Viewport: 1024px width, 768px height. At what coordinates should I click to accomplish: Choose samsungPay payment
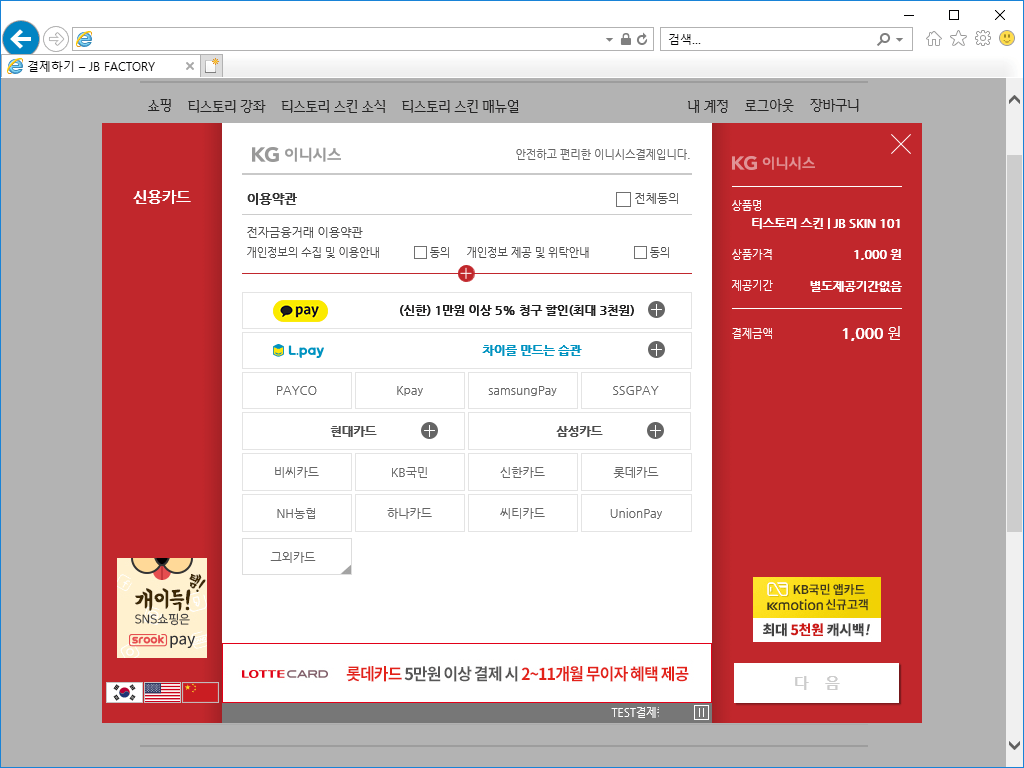click(522, 391)
